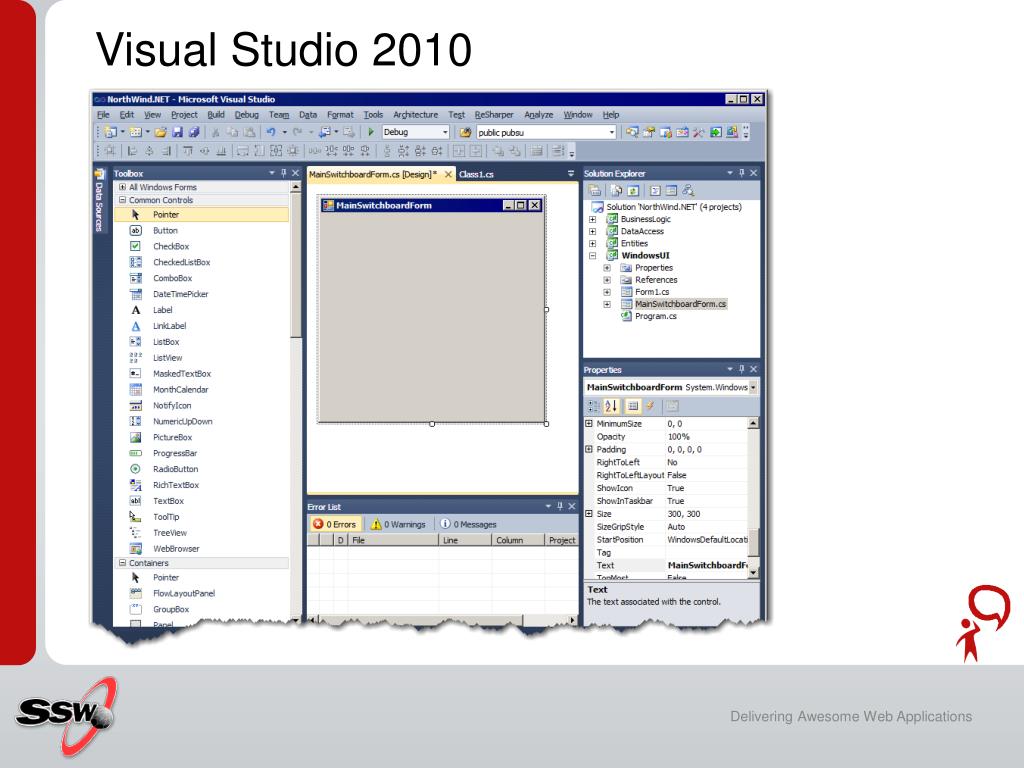Click the Program.cs file icon

pyautogui.click(x=626, y=316)
